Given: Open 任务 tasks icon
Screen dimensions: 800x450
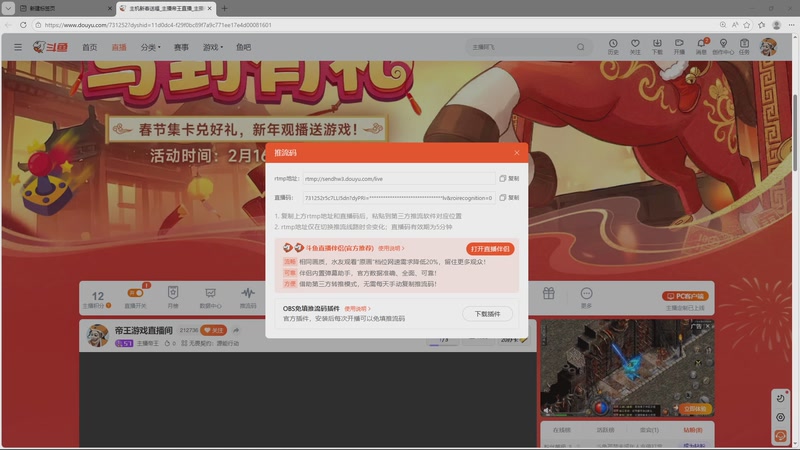Looking at the screenshot, I should [x=744, y=46].
